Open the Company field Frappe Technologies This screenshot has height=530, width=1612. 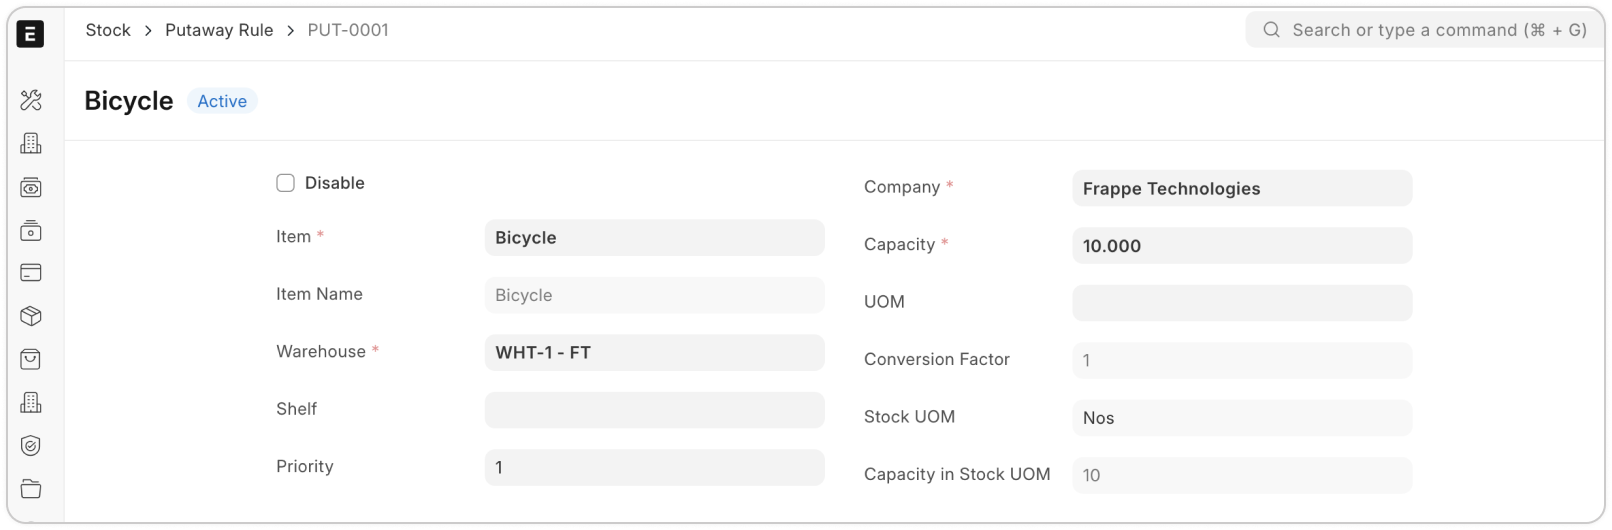pyautogui.click(x=1241, y=189)
